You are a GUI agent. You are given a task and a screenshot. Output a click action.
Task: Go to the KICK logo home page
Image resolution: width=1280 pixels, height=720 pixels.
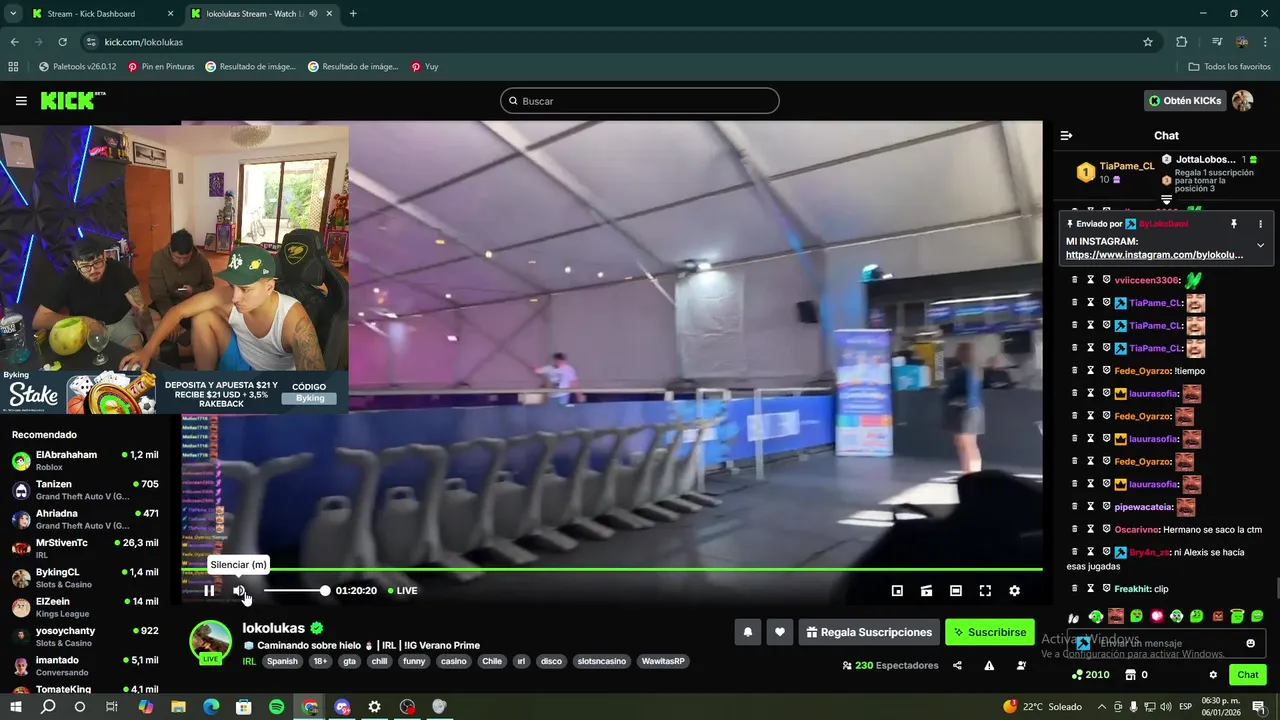pos(72,100)
